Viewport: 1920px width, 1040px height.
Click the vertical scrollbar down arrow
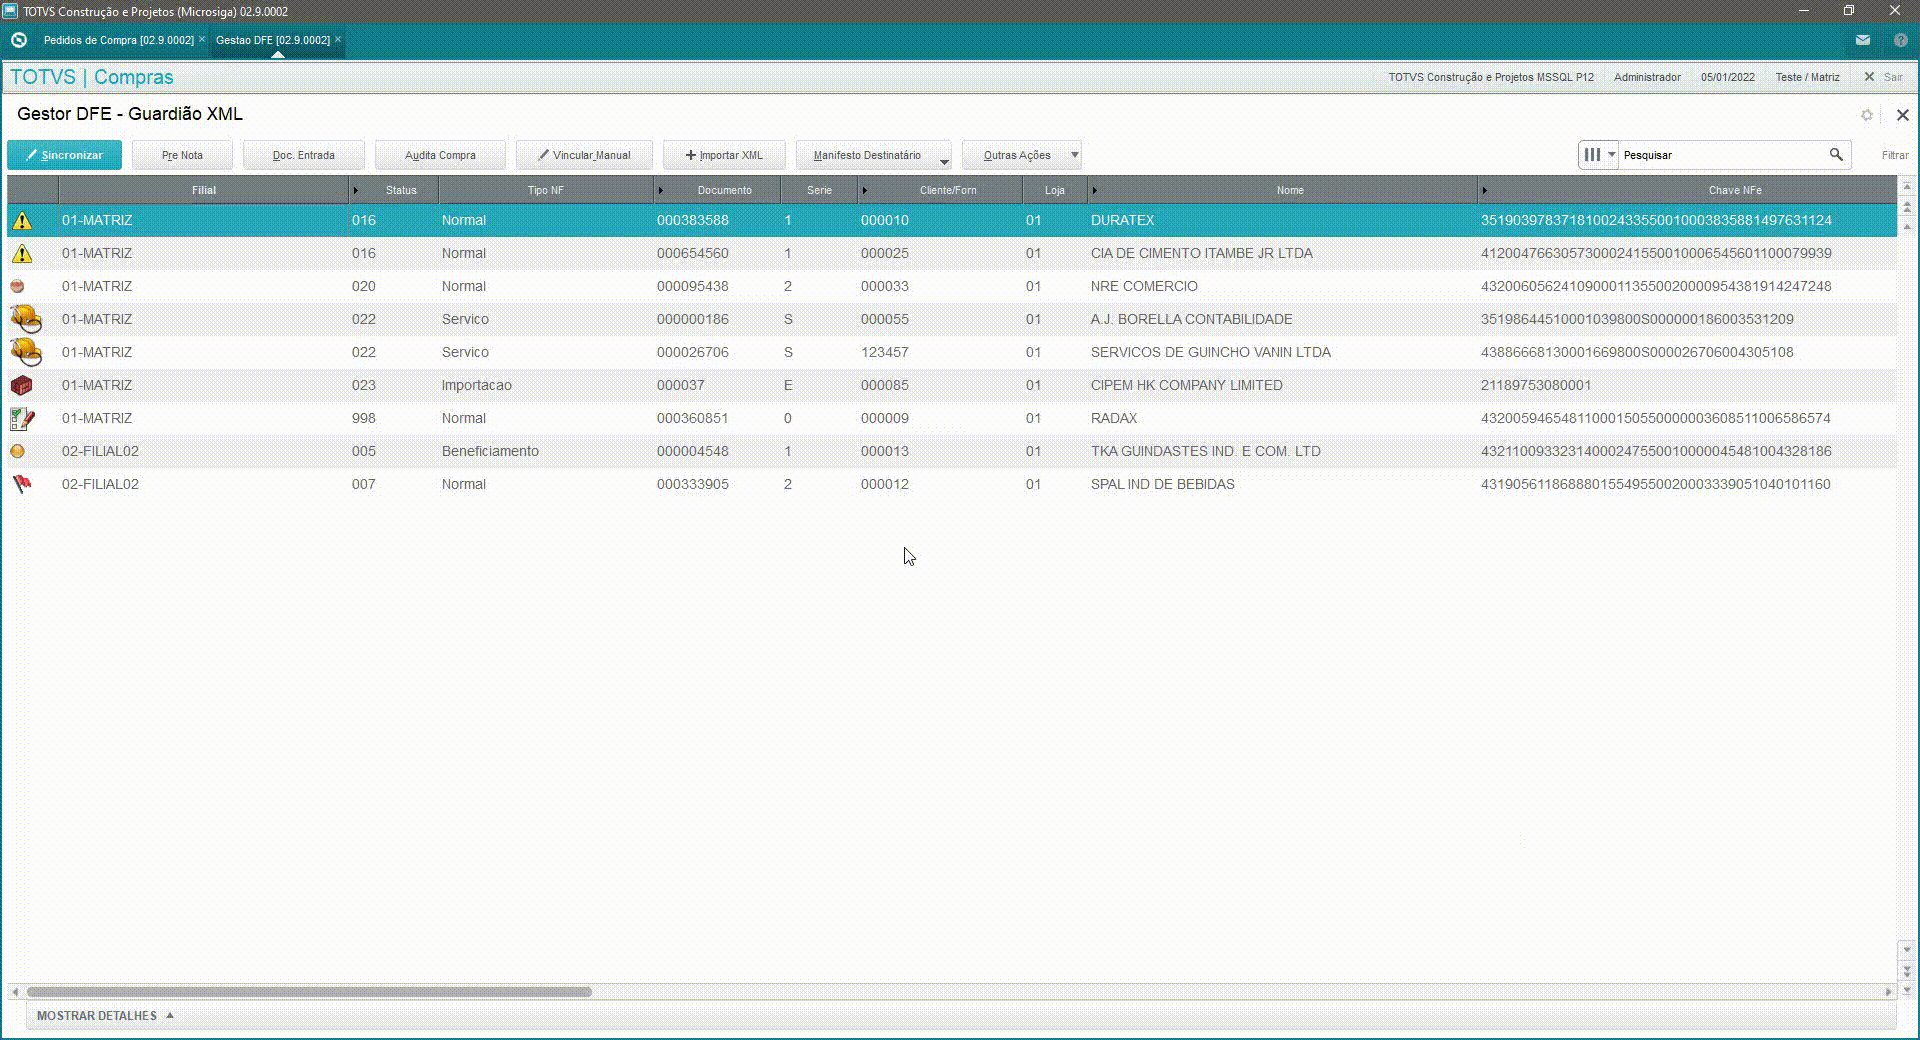[x=1907, y=950]
